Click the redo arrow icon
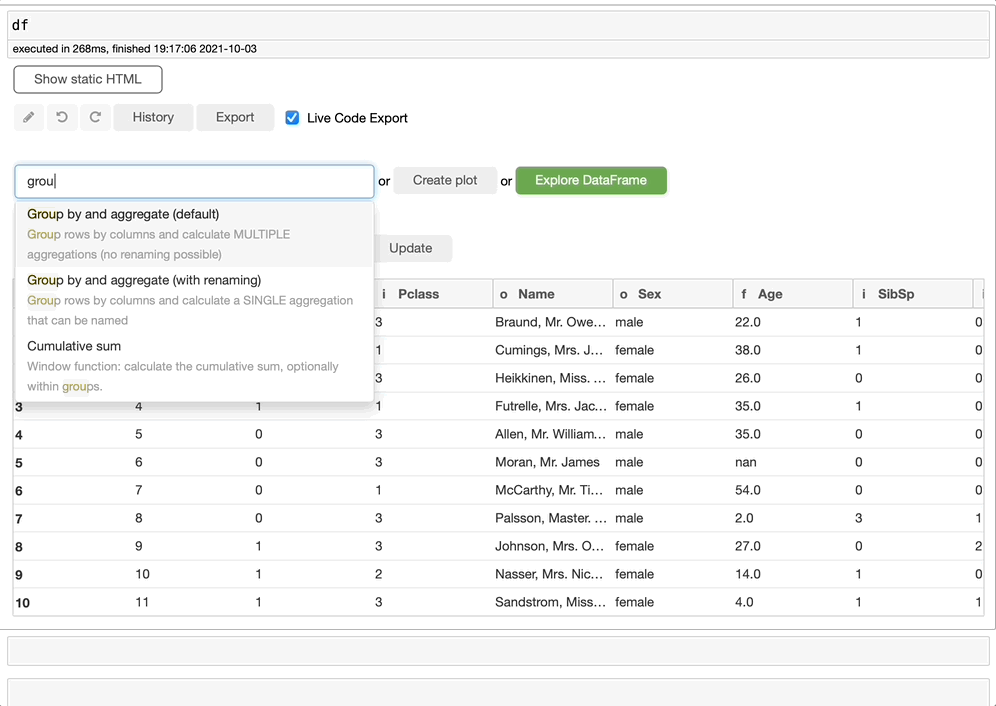Screen dimensions: 996x706 (95, 117)
